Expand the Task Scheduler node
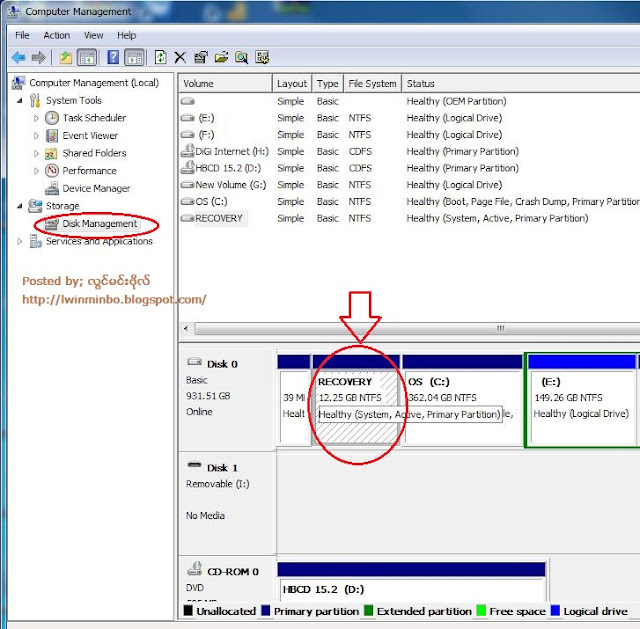The width and height of the screenshot is (640, 629). tap(36, 118)
